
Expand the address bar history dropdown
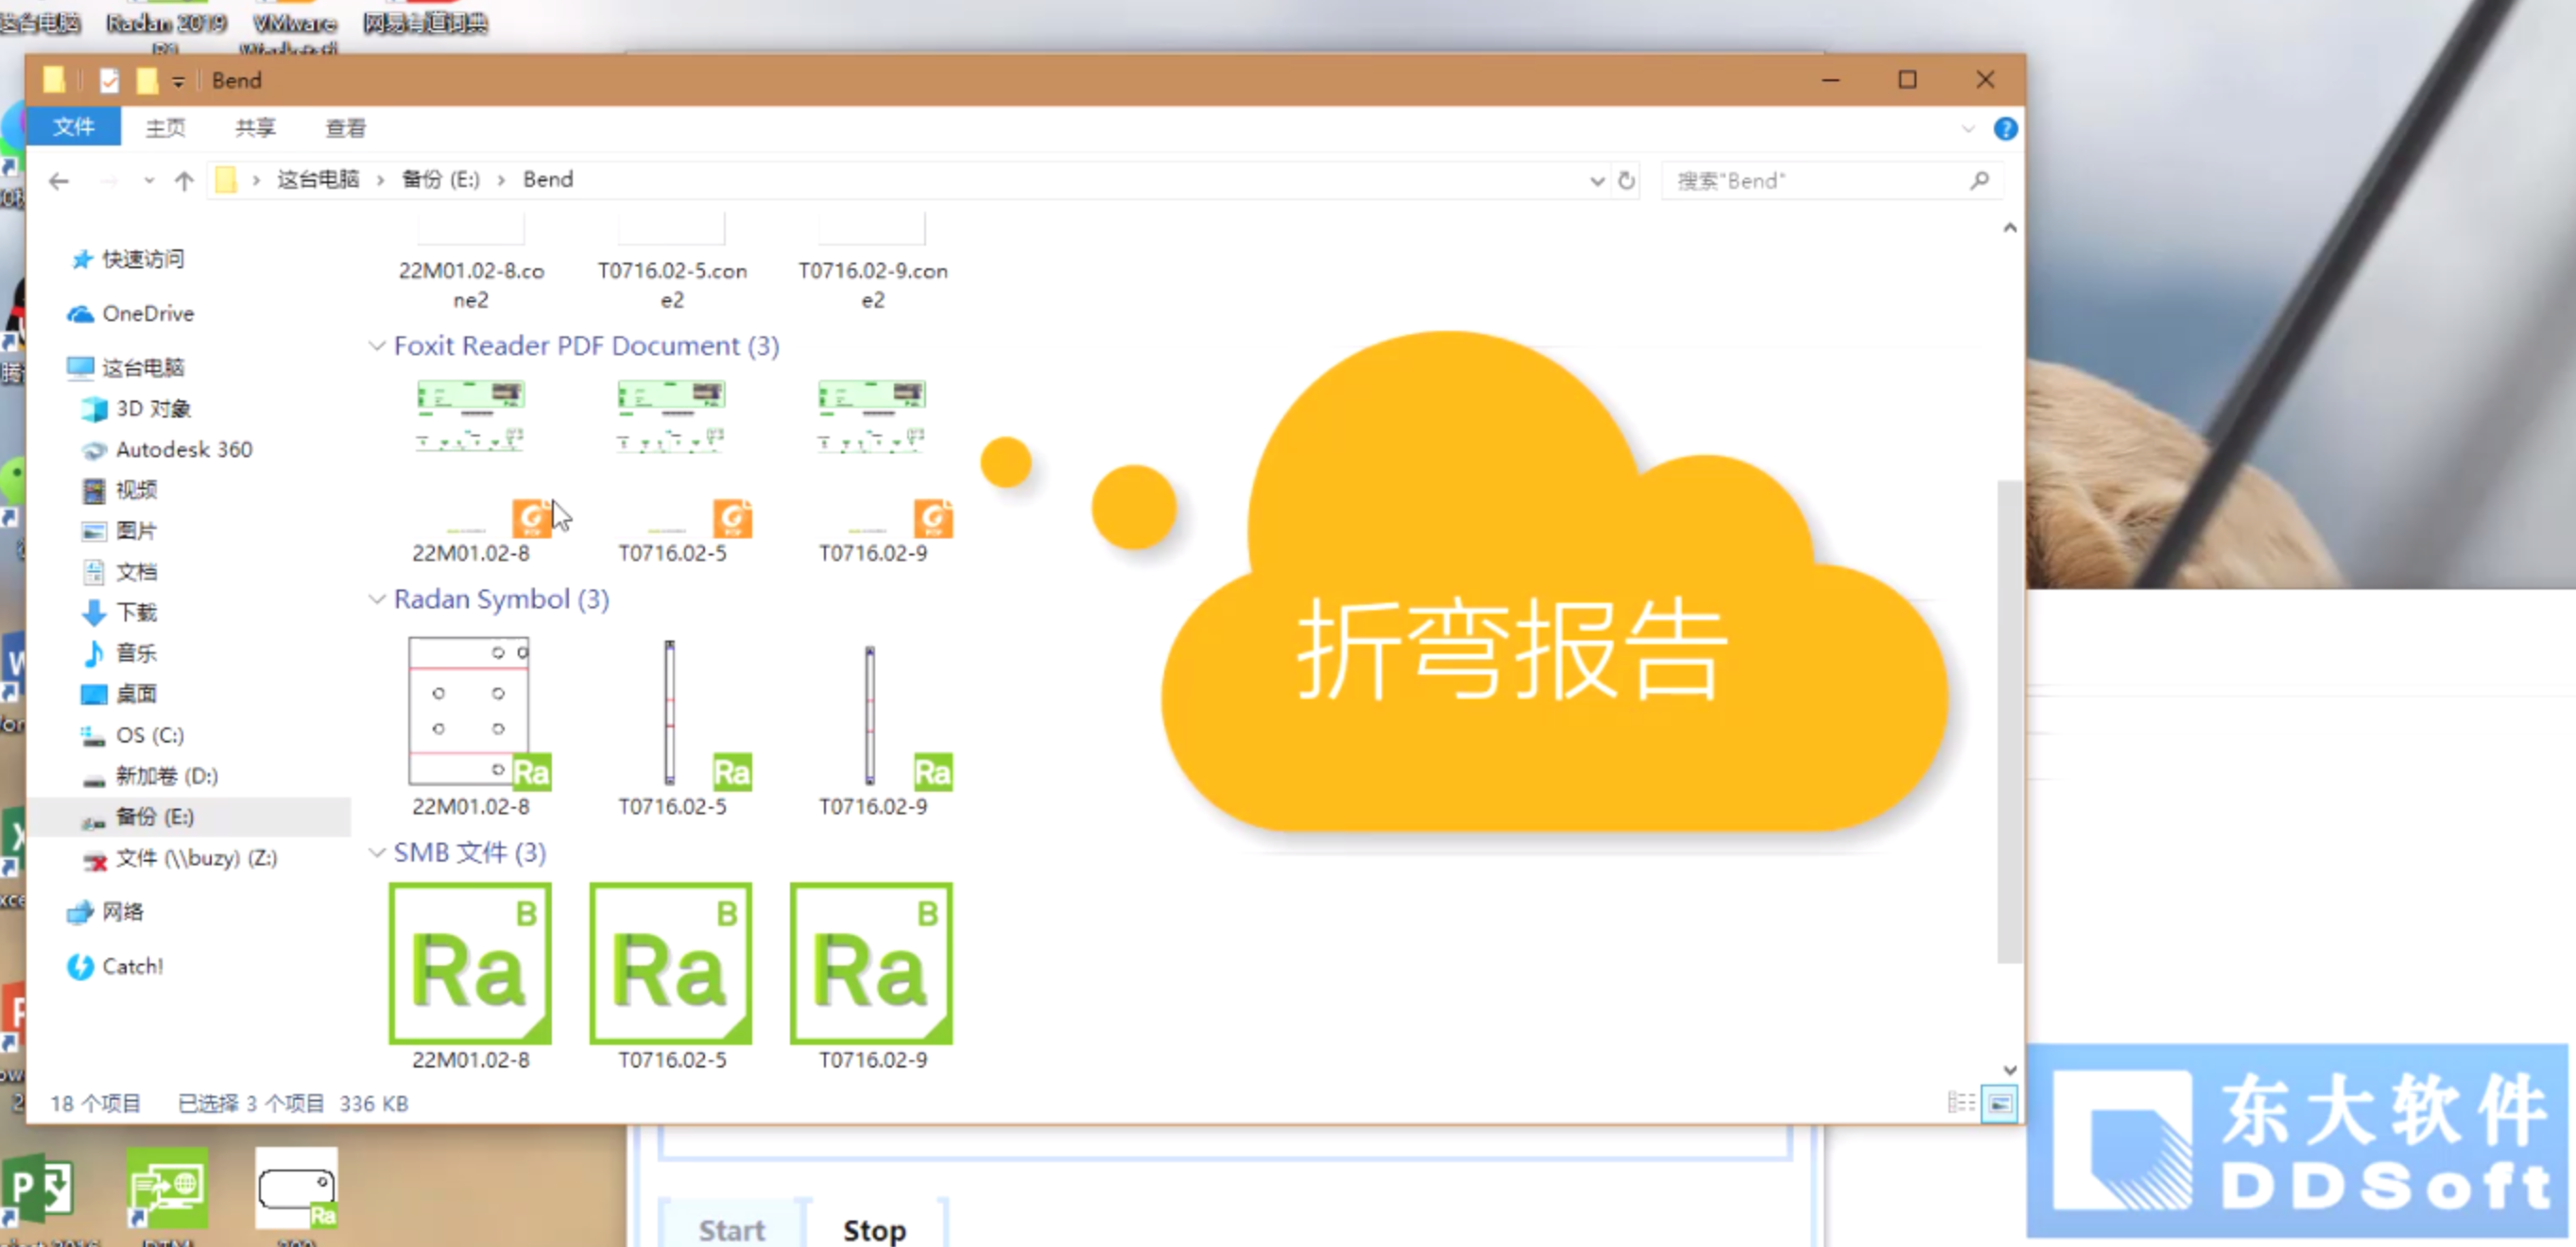point(1597,181)
